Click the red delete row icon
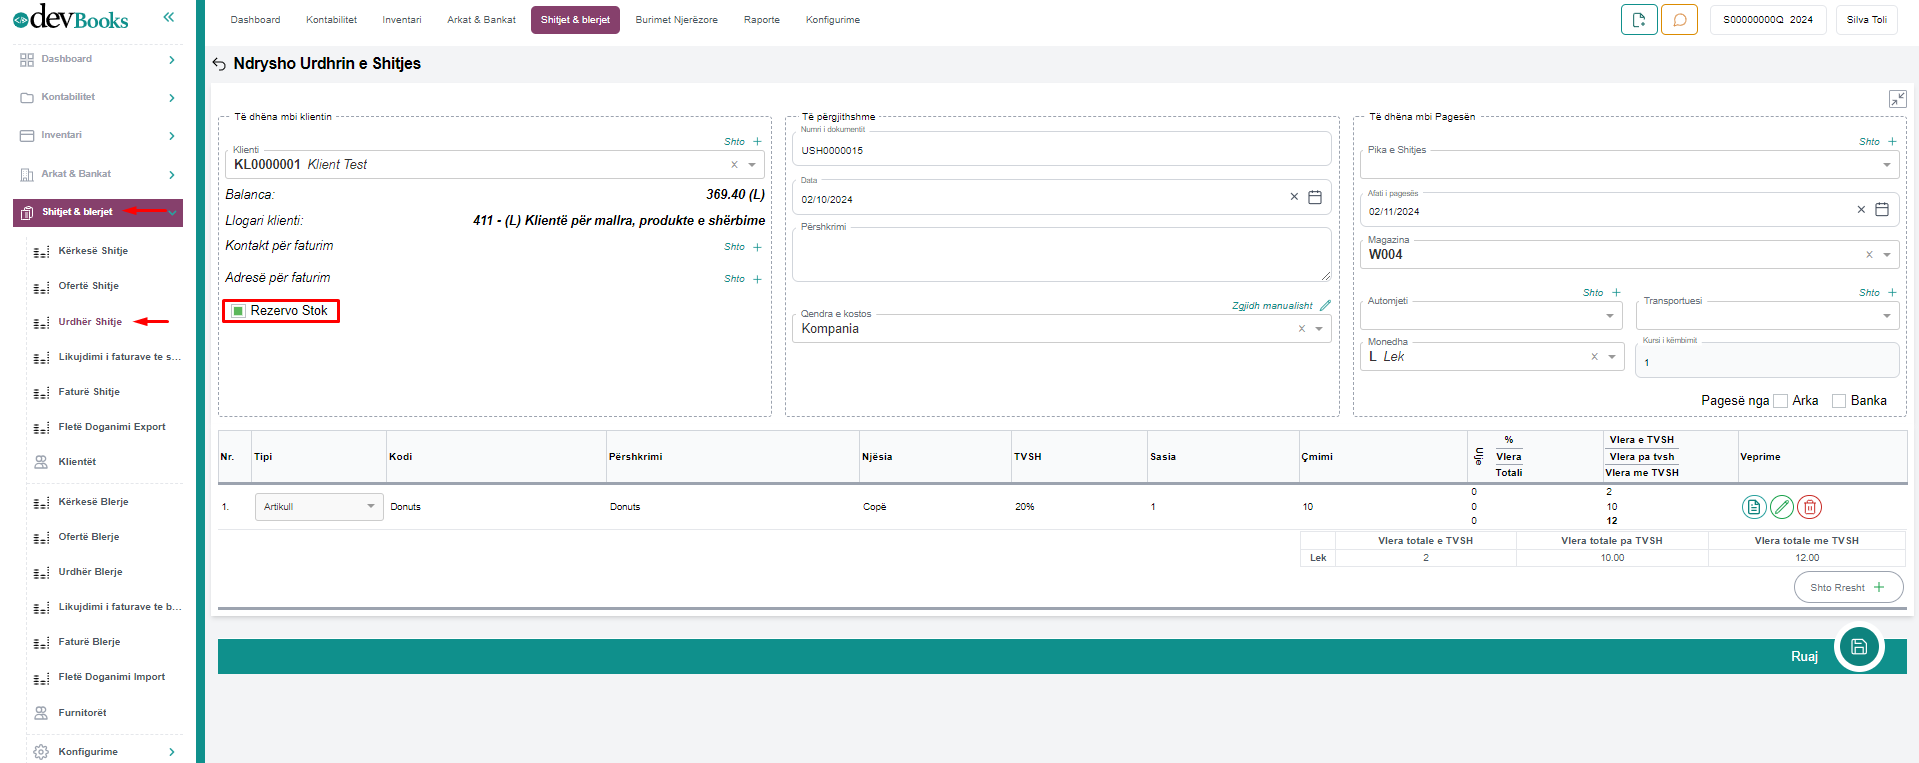The height and width of the screenshot is (763, 1919). pos(1809,507)
